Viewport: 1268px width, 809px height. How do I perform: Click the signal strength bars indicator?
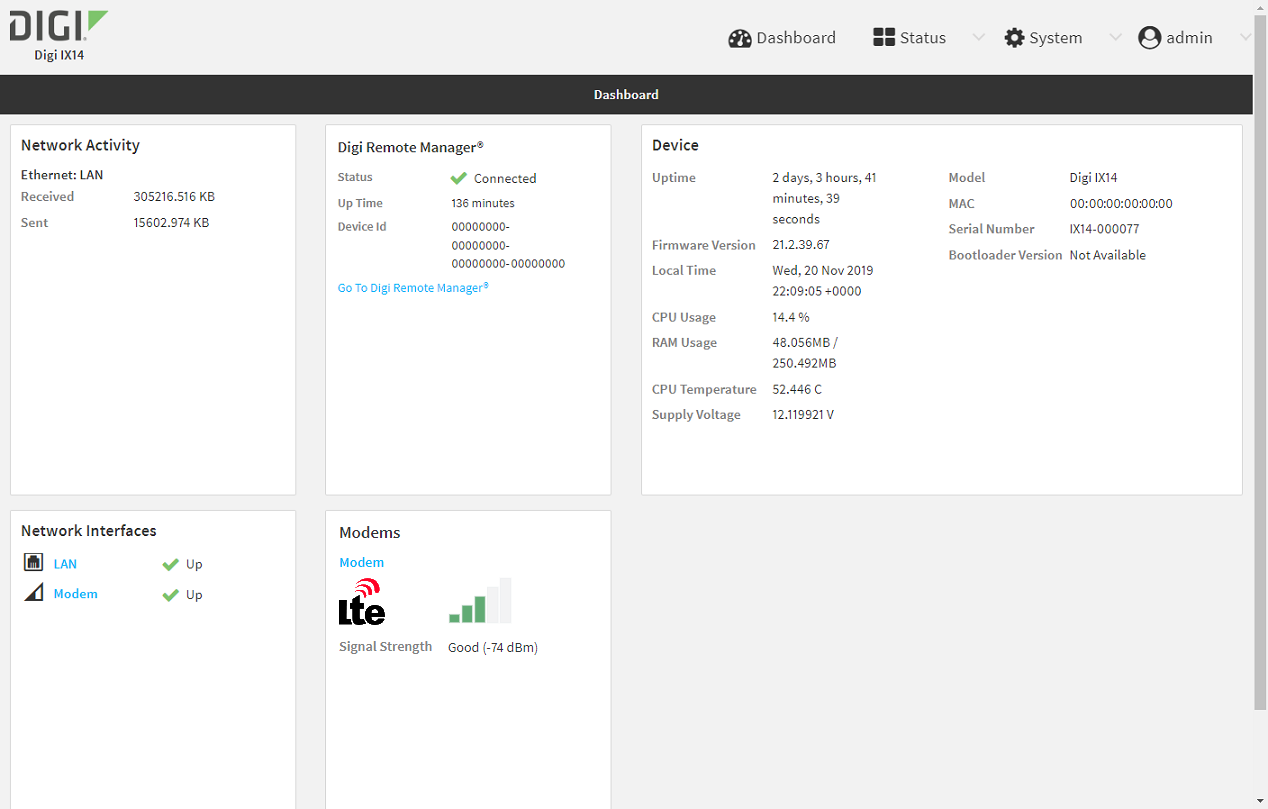point(480,601)
